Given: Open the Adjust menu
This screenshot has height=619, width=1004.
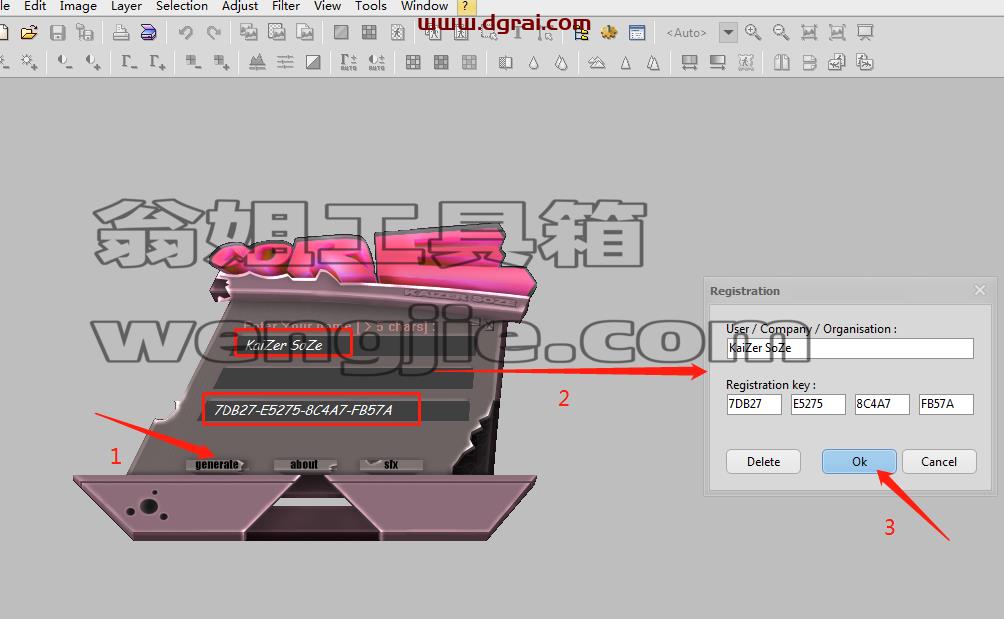Looking at the screenshot, I should tap(239, 6).
